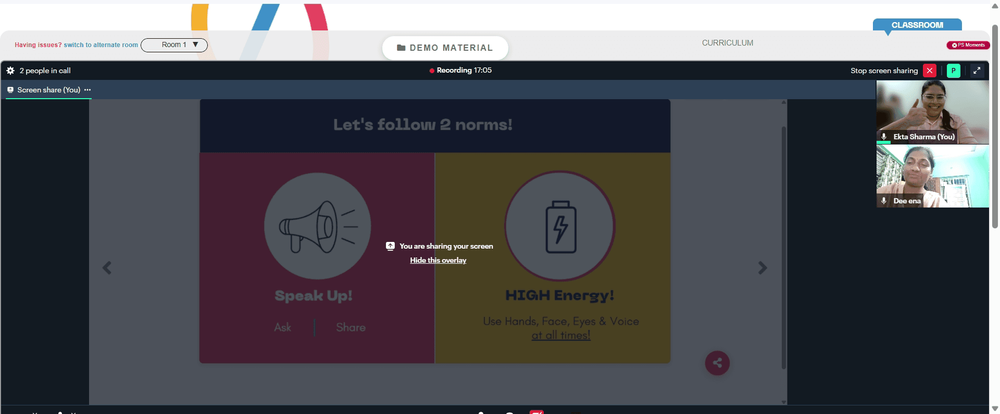Click Use Hands, Face, Eyes & Voice text

(561, 322)
